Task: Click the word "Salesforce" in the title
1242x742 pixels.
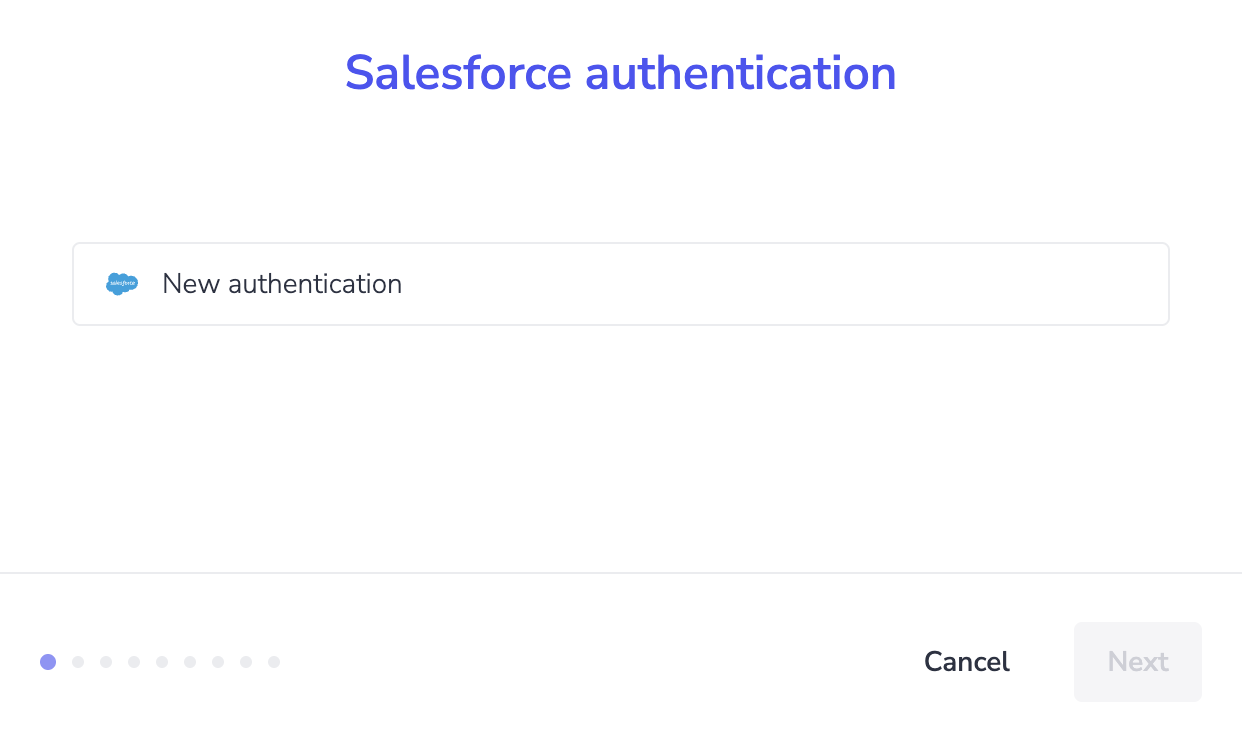Action: click(458, 73)
